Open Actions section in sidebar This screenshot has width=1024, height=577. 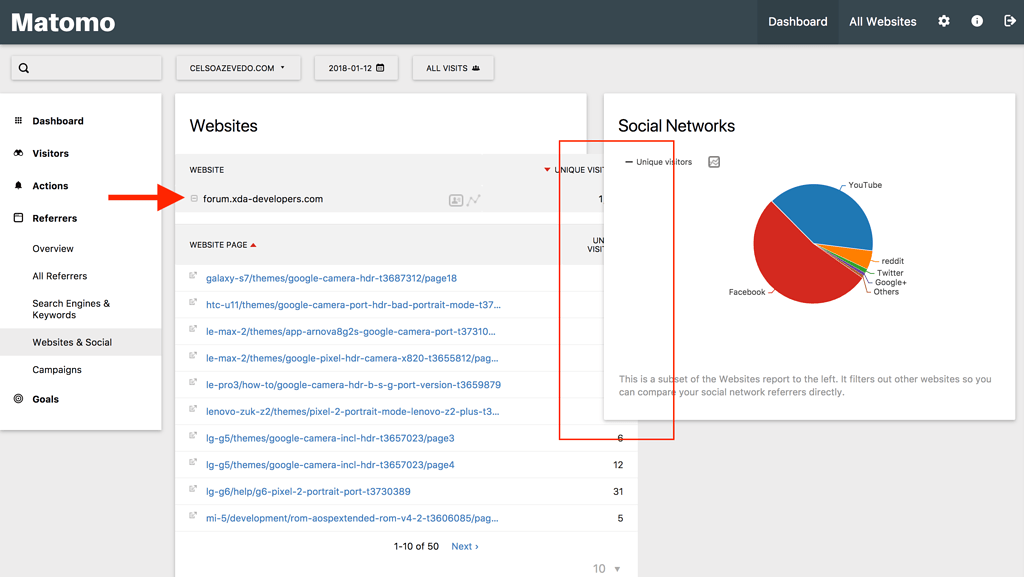tap(50, 185)
